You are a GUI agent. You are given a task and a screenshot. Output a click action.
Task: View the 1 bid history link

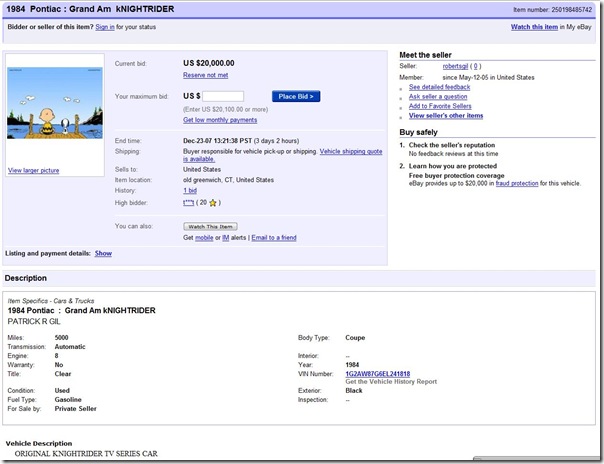point(190,191)
